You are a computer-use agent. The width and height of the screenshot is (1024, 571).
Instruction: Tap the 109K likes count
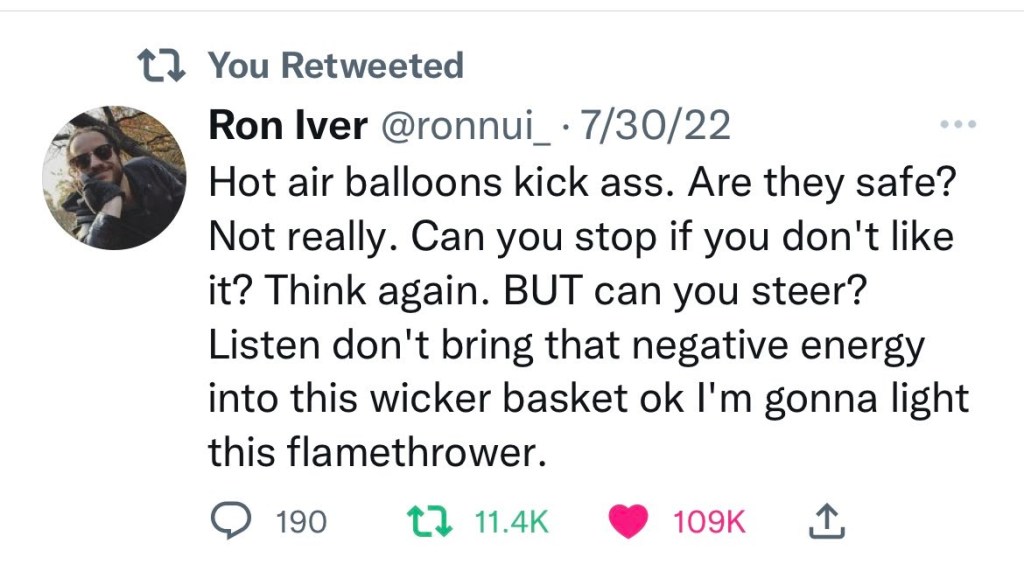point(709,521)
